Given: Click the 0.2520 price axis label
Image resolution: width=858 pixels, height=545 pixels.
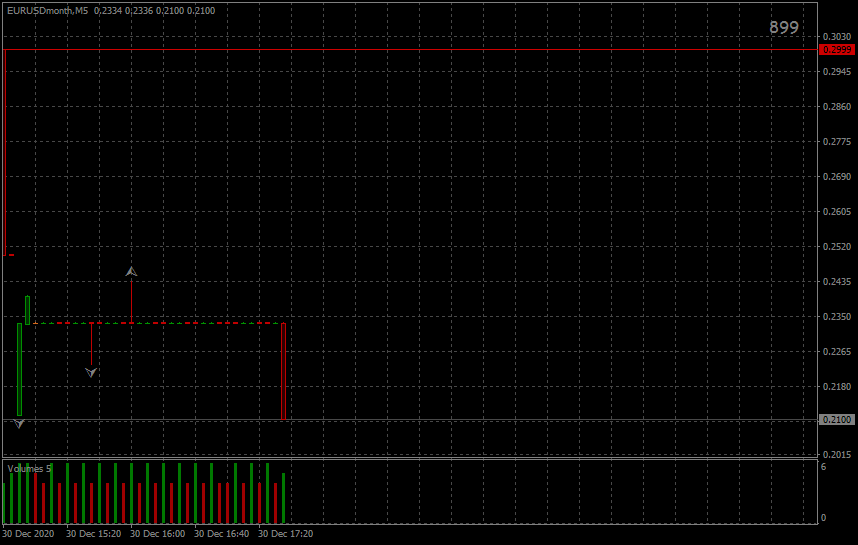Looking at the screenshot, I should tap(837, 247).
